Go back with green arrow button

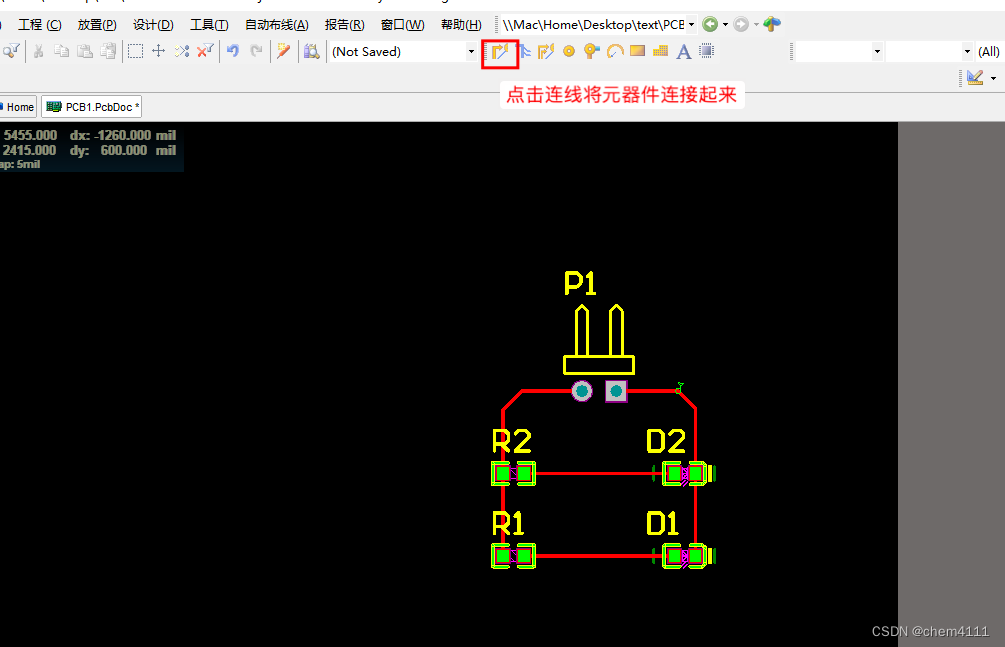[710, 24]
